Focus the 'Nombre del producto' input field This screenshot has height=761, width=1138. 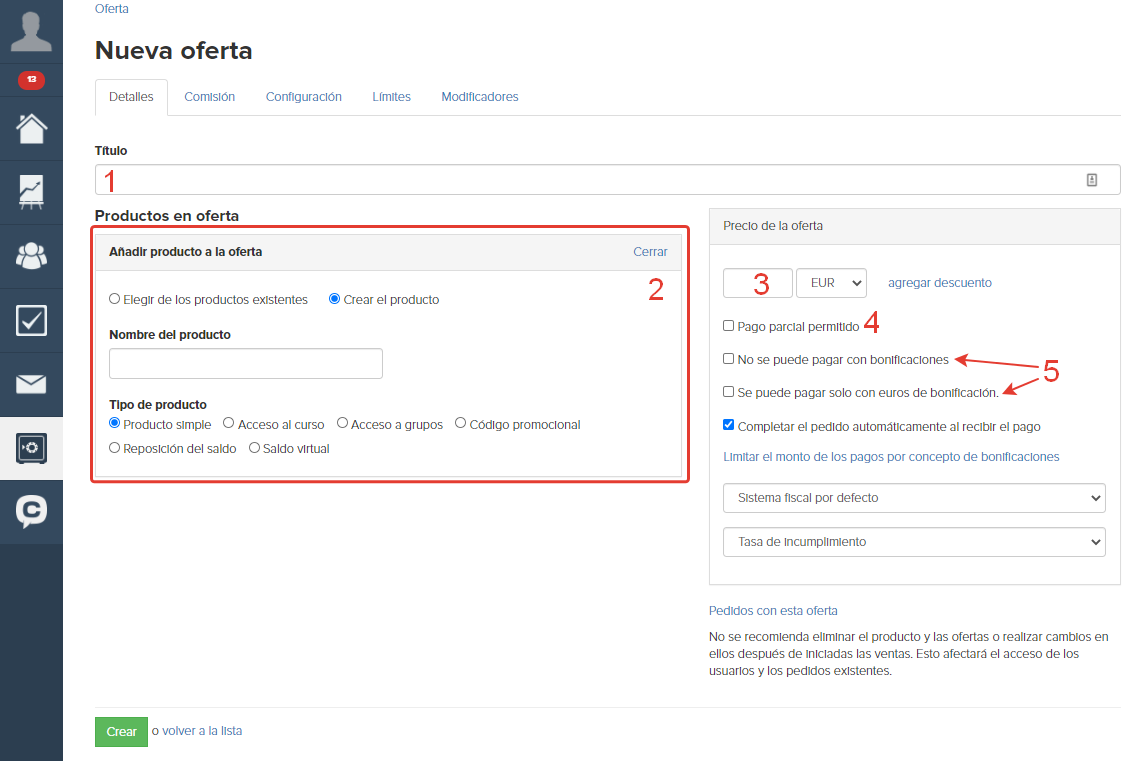pyautogui.click(x=246, y=363)
